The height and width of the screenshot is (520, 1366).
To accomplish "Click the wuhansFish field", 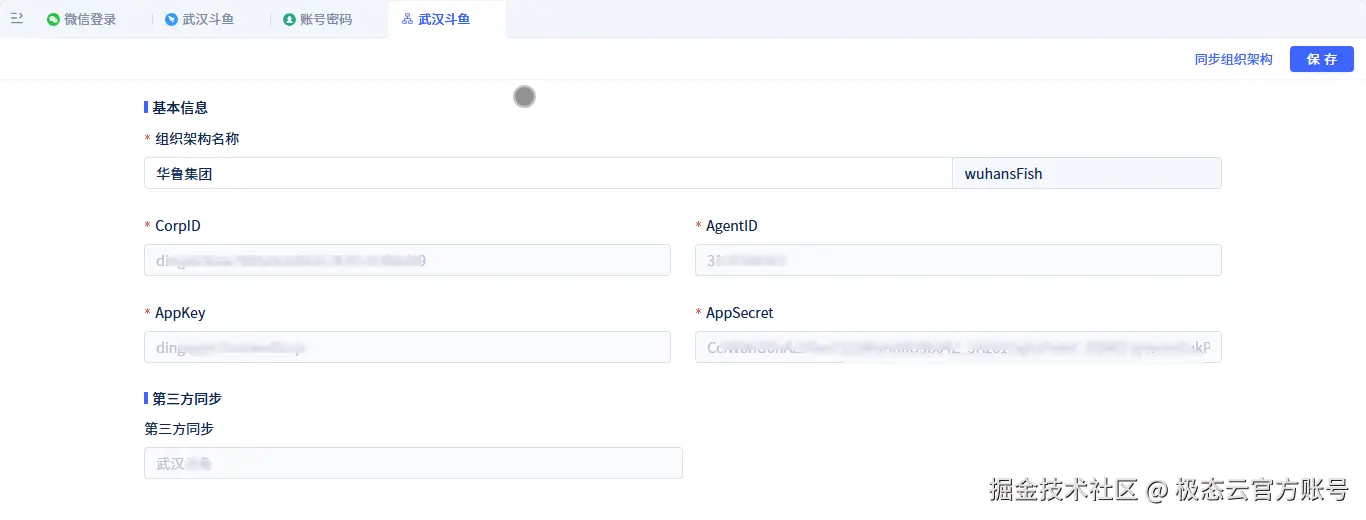I will [x=1087, y=173].
